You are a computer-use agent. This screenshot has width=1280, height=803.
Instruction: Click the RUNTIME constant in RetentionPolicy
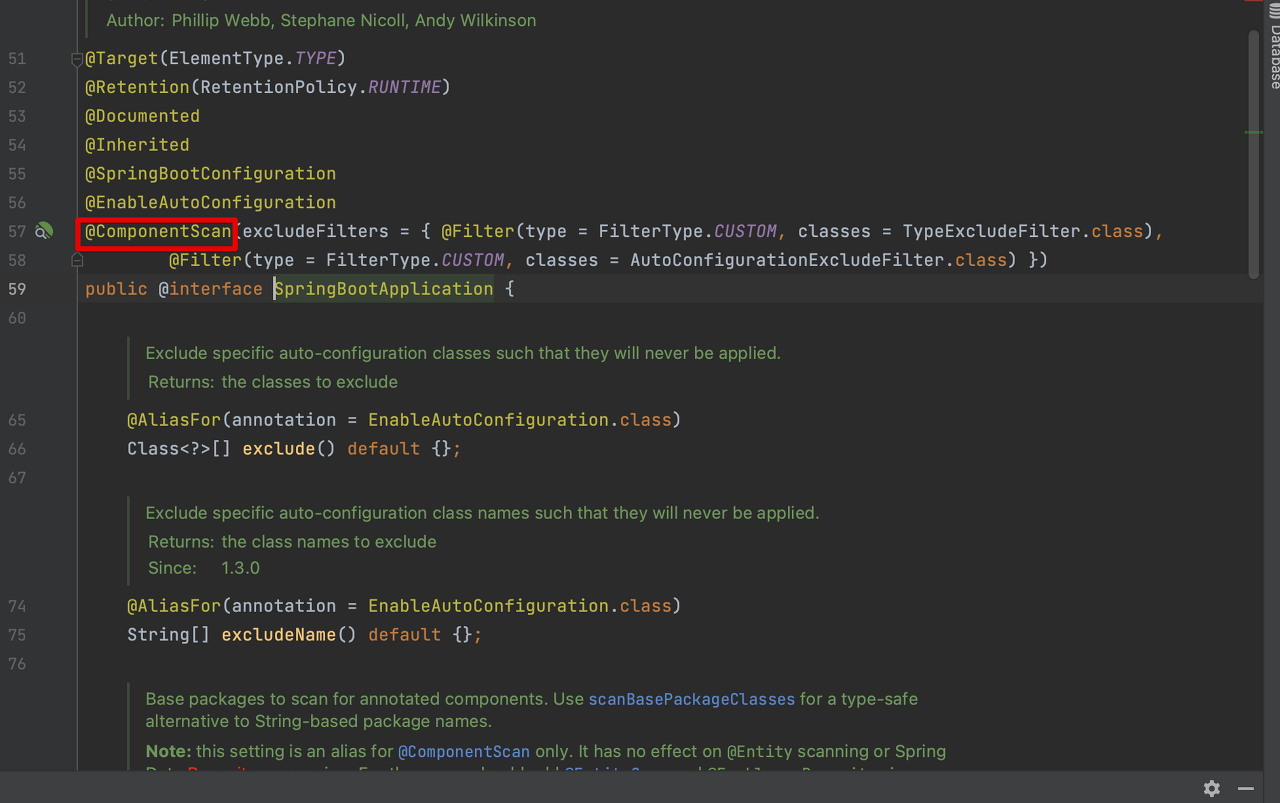click(405, 87)
